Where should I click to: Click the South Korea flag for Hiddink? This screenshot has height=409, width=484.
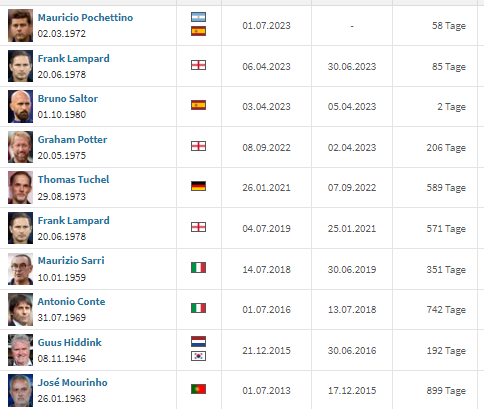click(198, 356)
